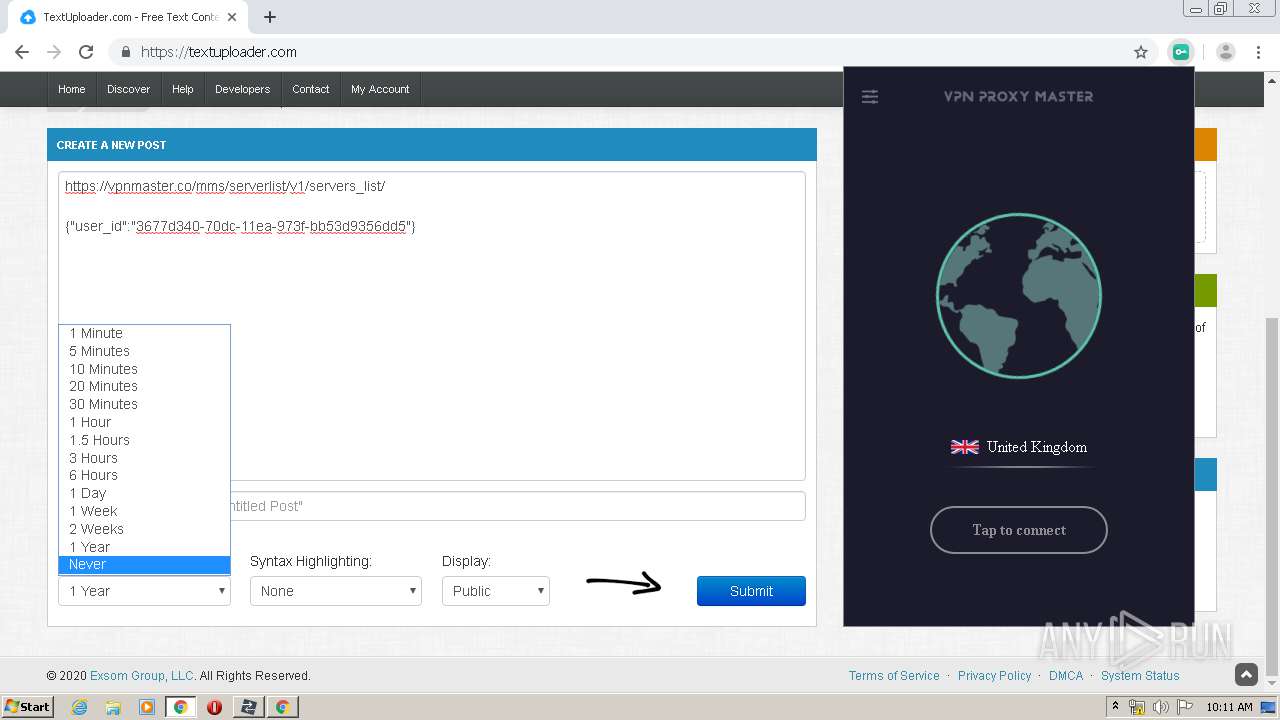Click the United Kingdom flag icon
Image resolution: width=1280 pixels, height=720 pixels.
point(965,447)
